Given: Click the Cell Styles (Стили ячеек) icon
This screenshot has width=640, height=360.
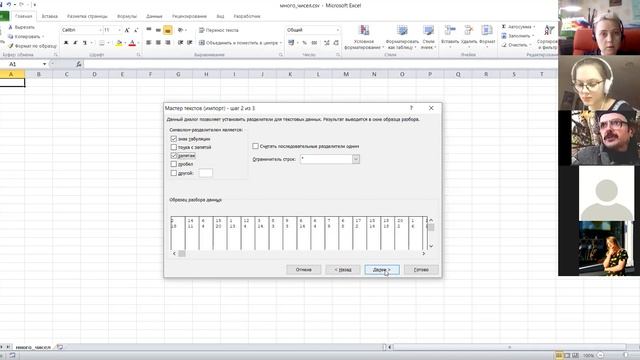Looking at the screenshot, I should coord(428,30).
